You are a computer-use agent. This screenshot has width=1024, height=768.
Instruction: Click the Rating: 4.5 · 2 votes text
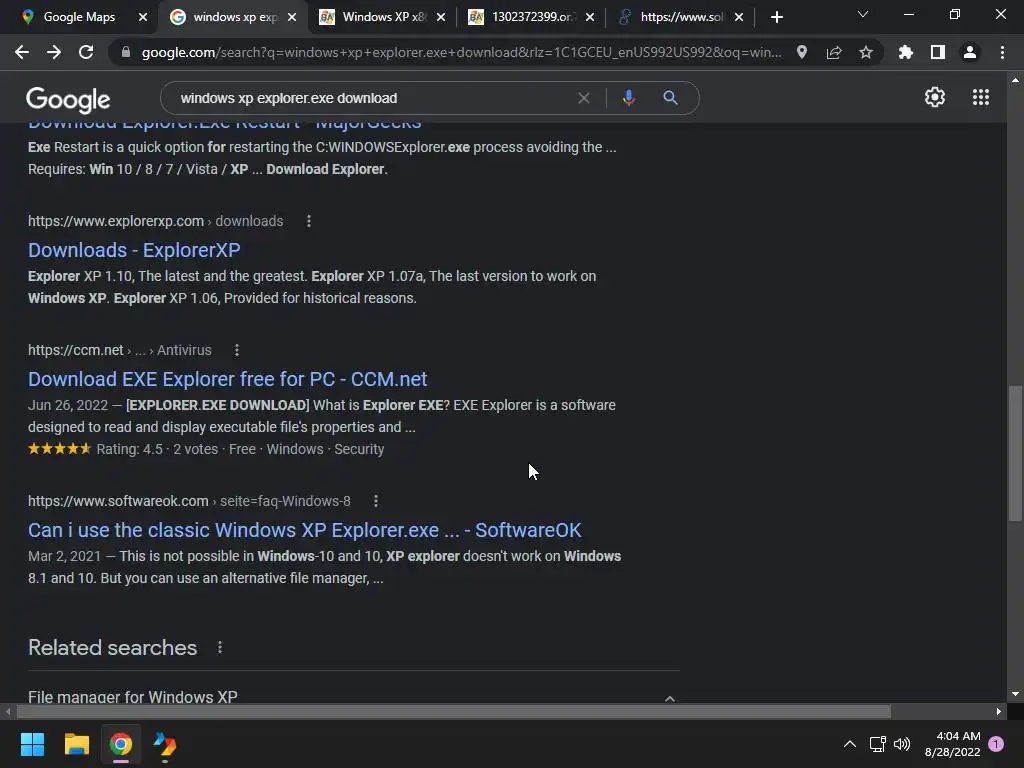point(157,449)
